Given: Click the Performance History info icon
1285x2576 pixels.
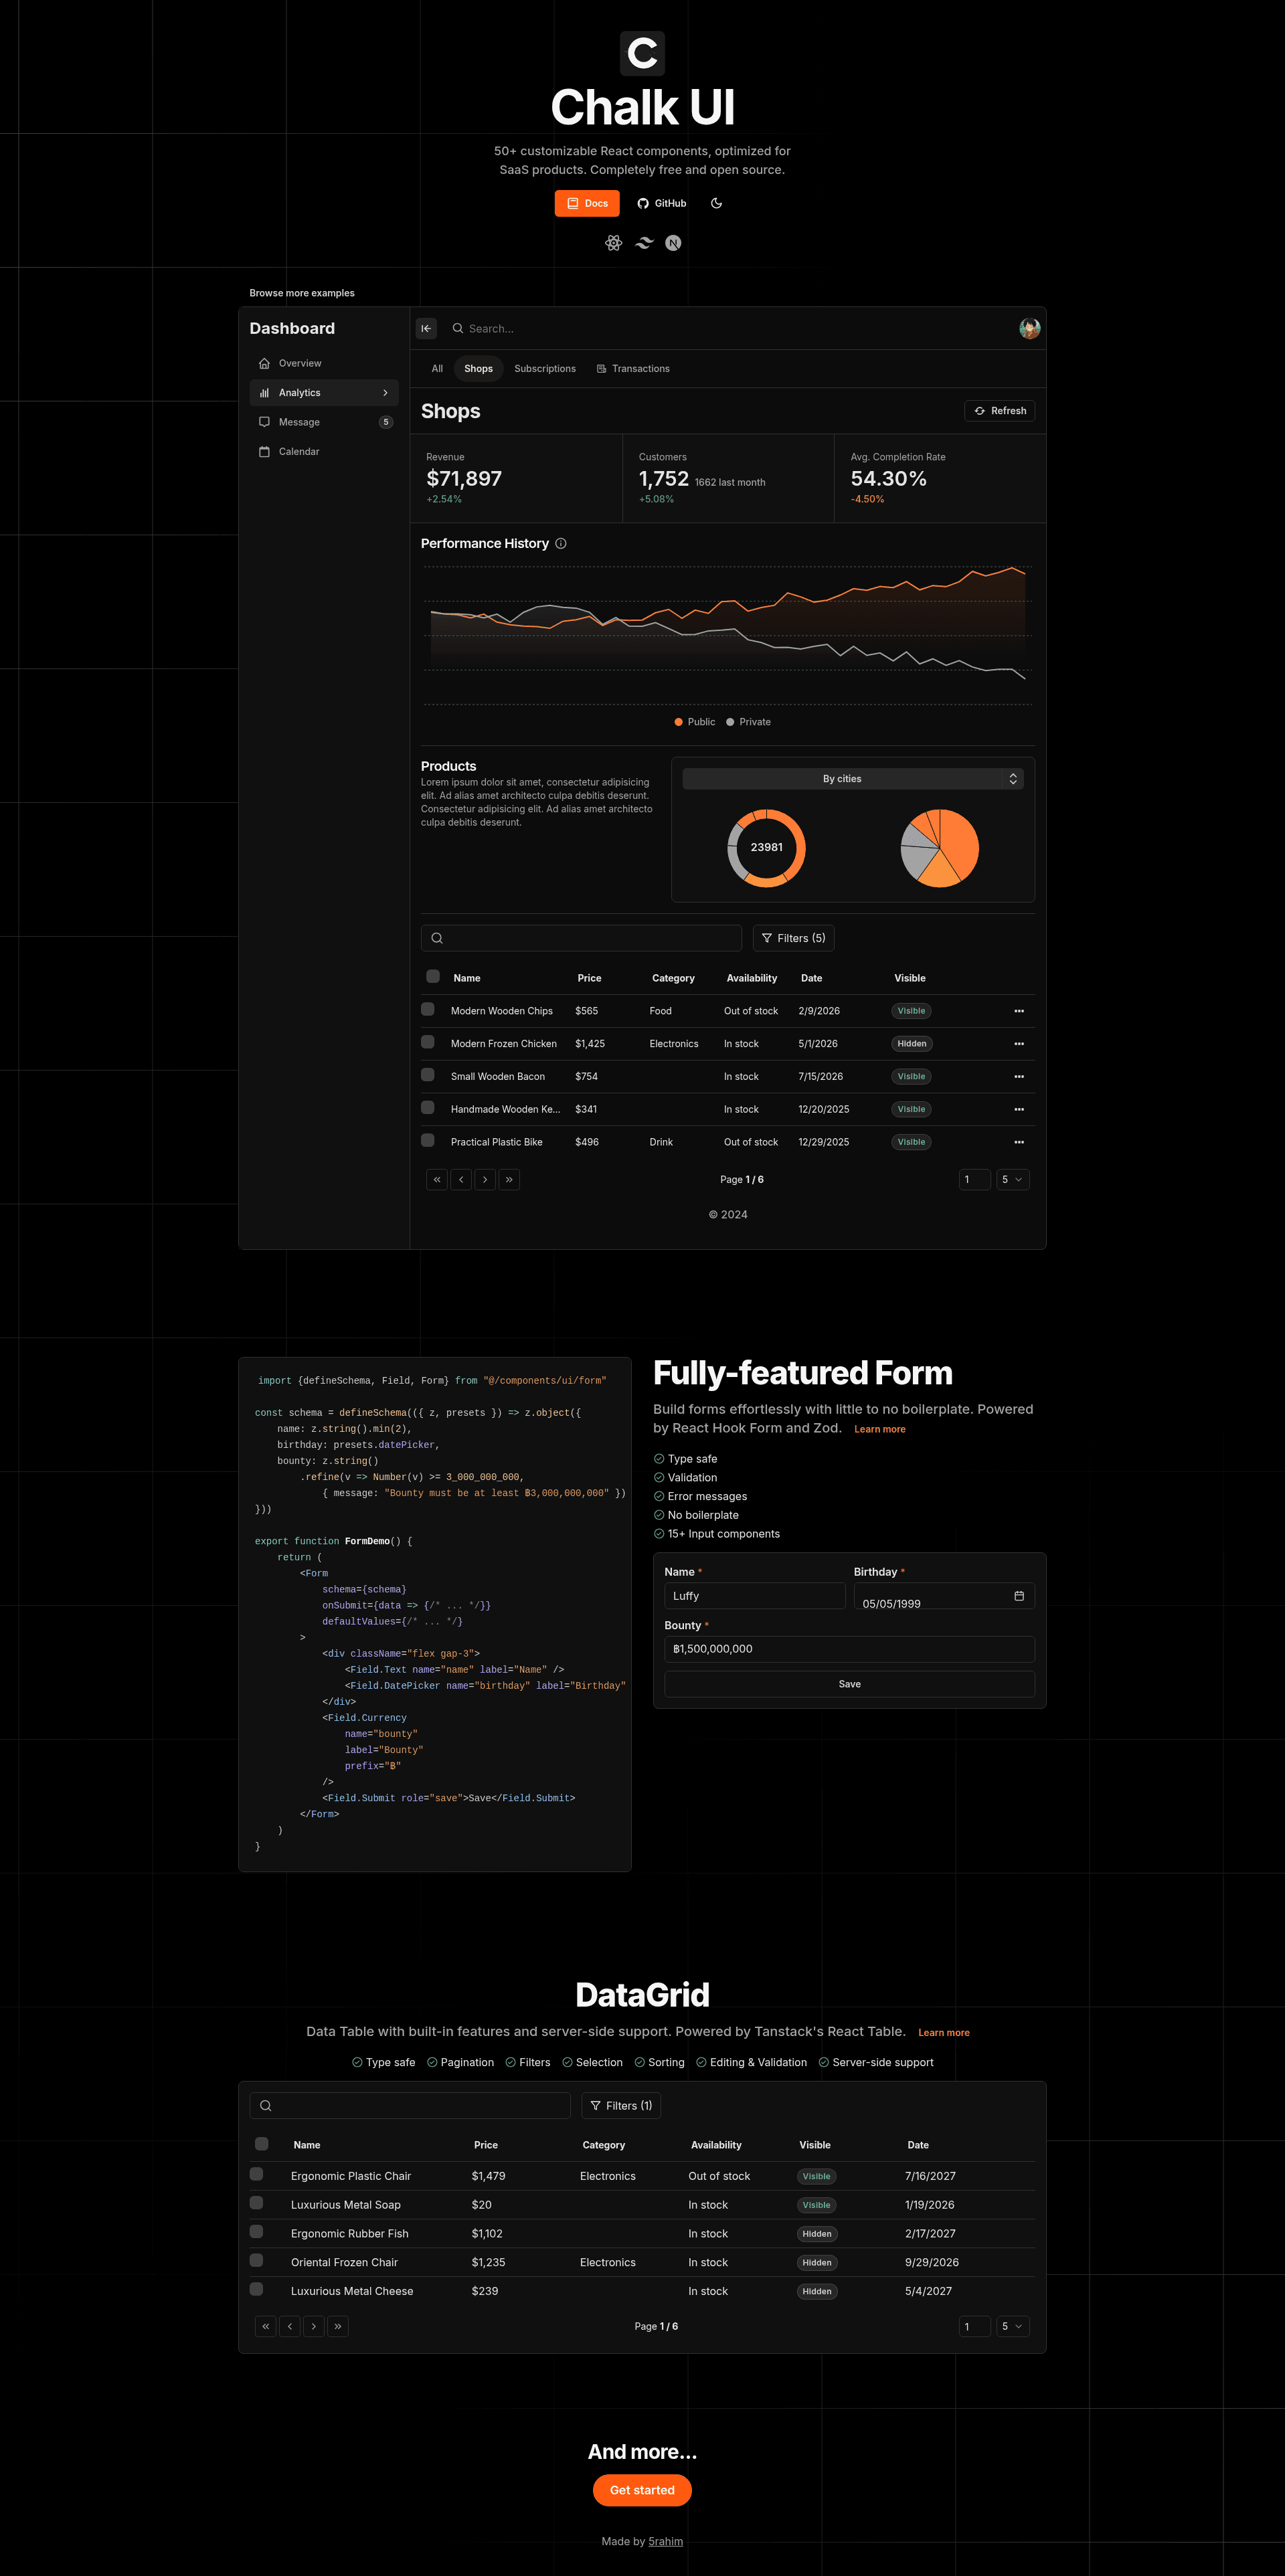Looking at the screenshot, I should (x=561, y=544).
